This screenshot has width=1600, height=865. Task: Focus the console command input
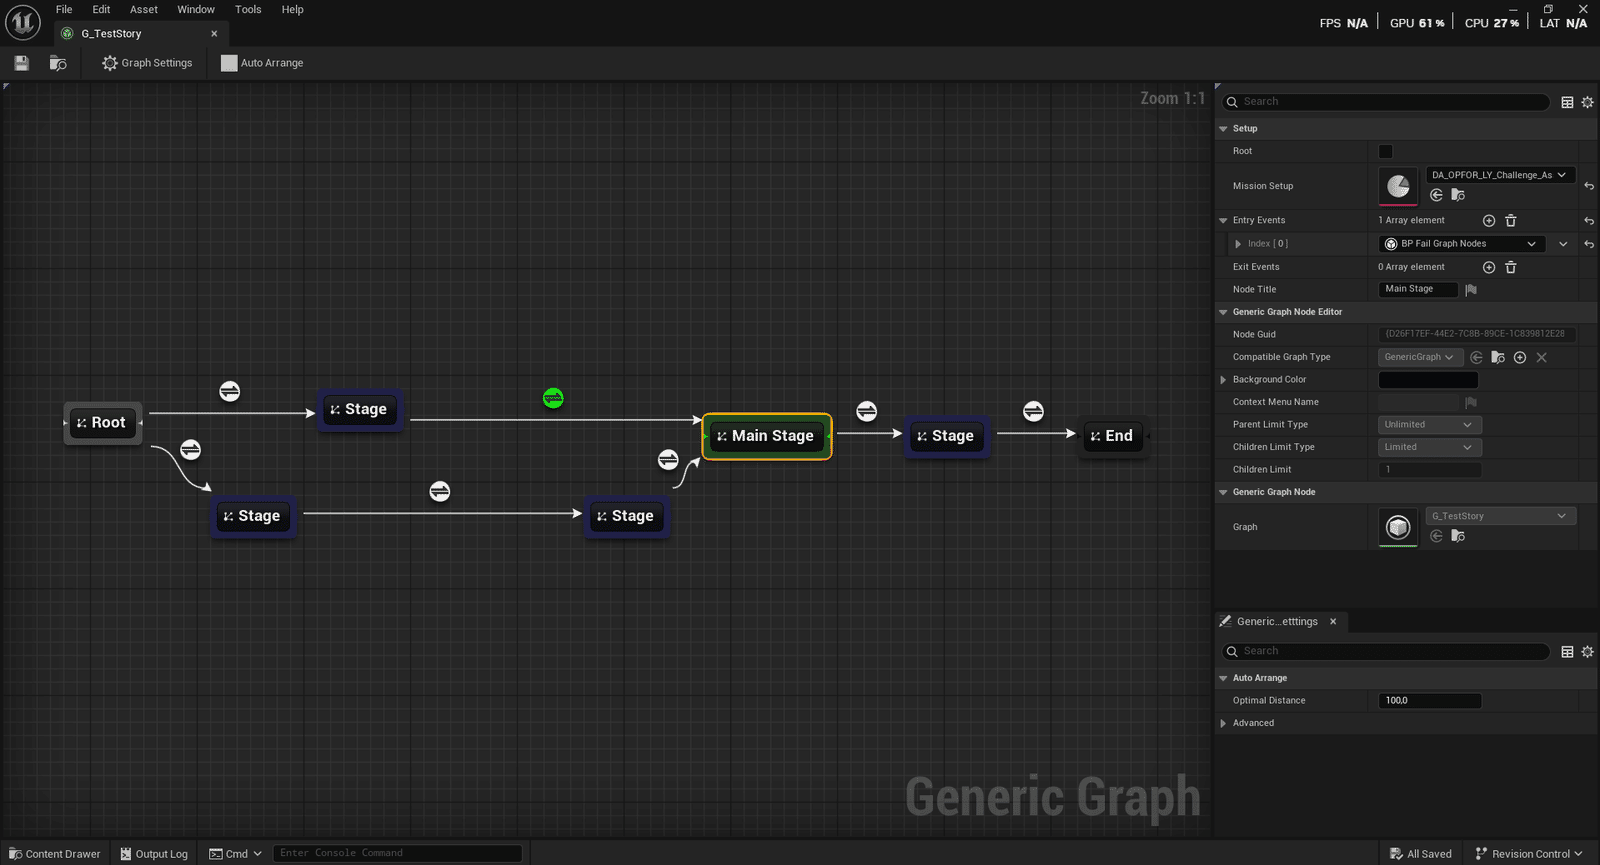[x=397, y=853]
